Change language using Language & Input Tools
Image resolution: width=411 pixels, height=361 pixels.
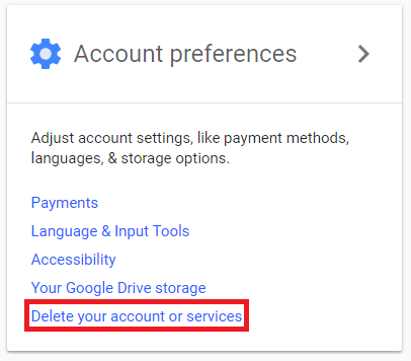click(110, 231)
